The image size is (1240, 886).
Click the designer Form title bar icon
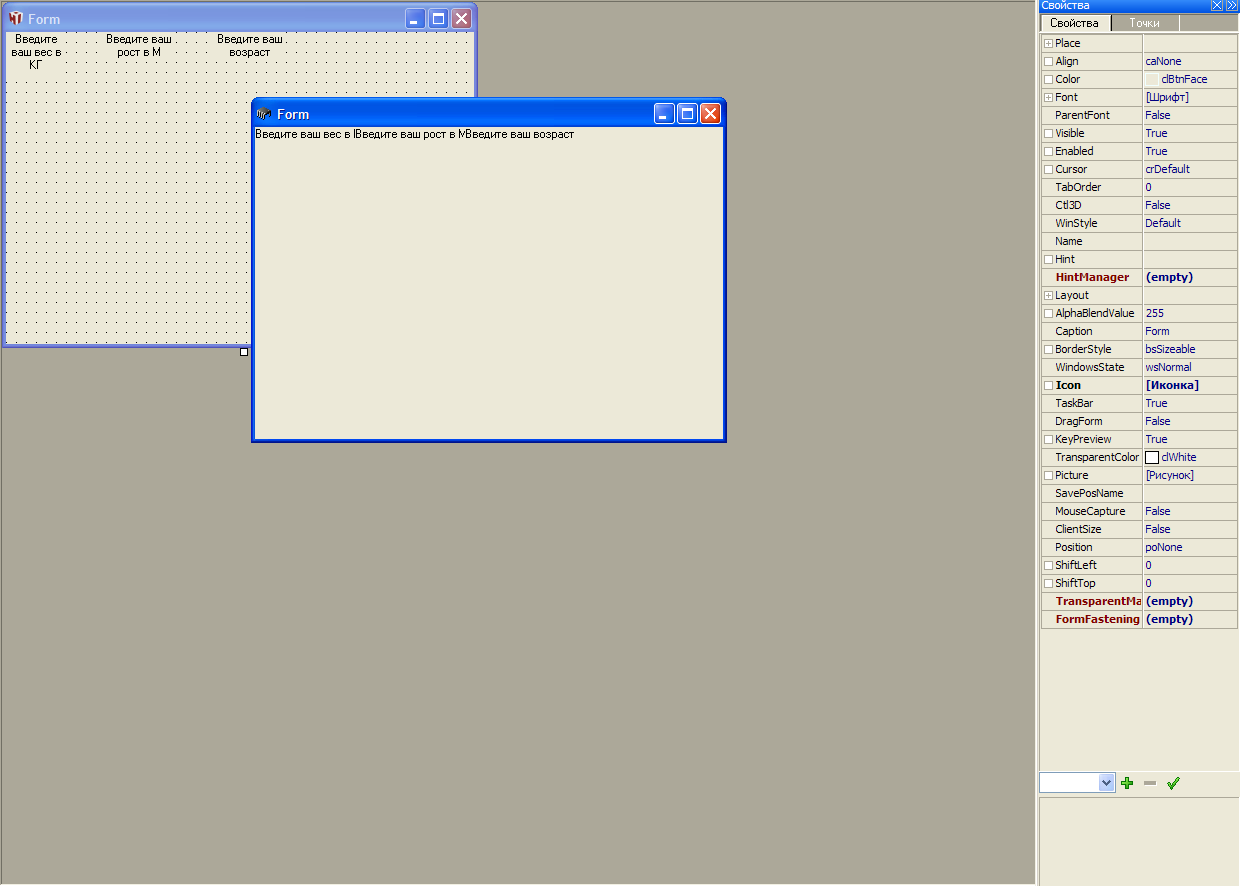(15, 19)
